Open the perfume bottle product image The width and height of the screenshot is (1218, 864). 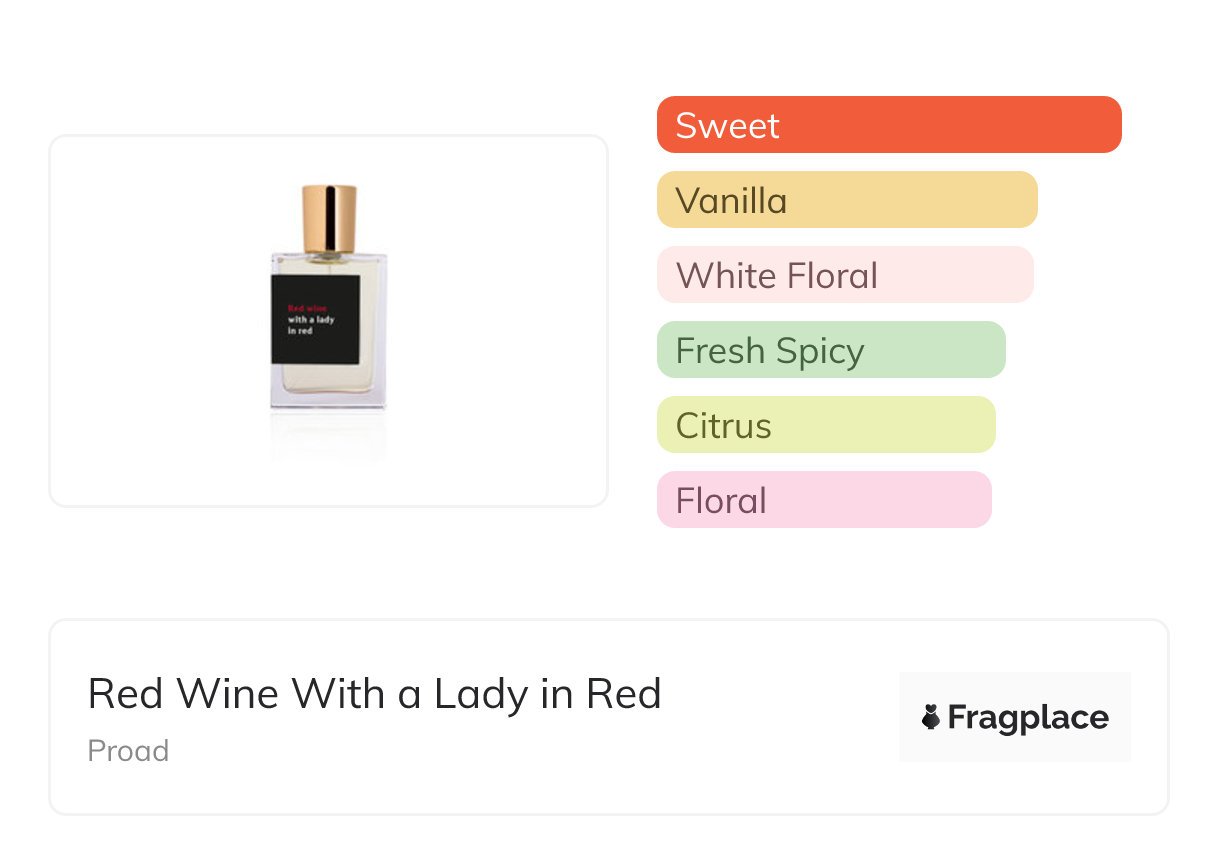(x=328, y=320)
